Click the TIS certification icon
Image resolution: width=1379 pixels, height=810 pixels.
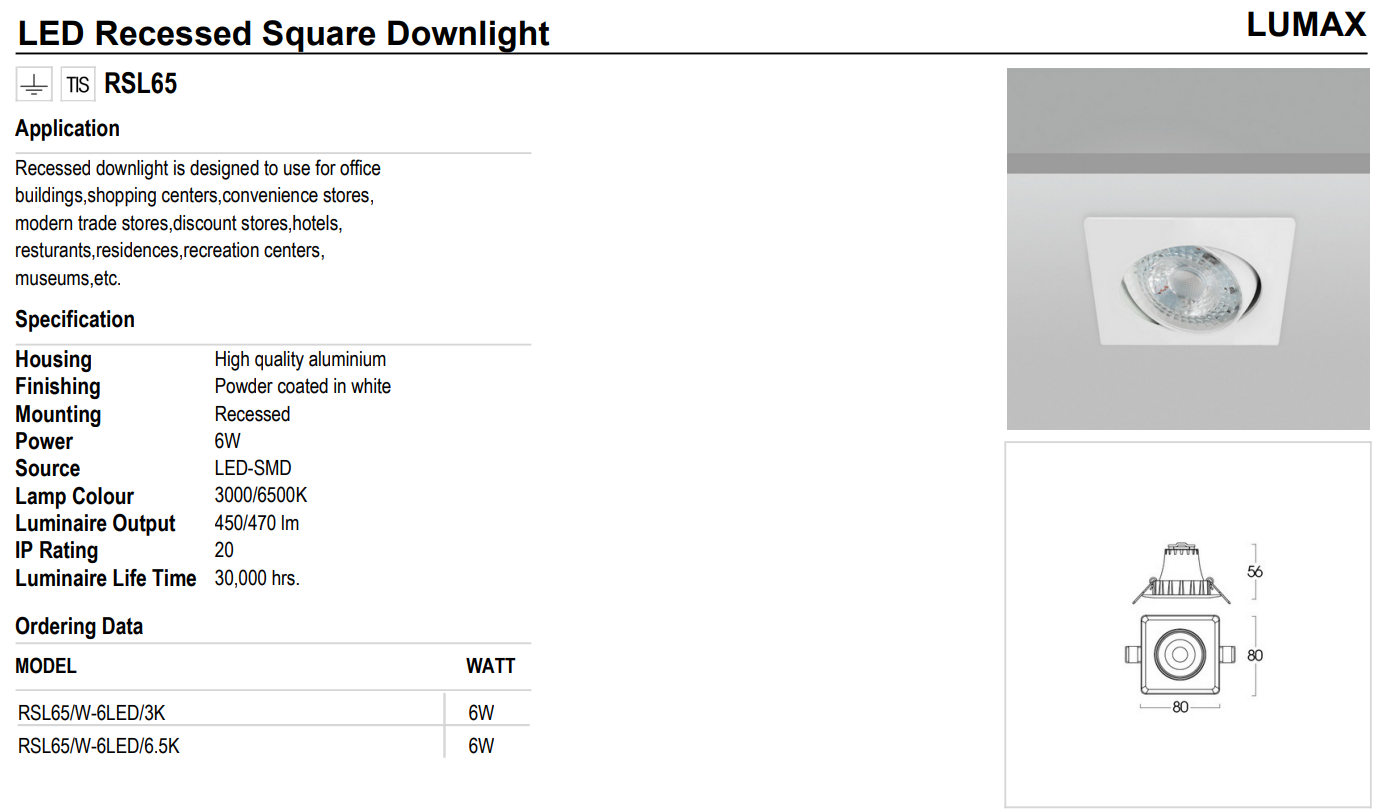click(78, 85)
